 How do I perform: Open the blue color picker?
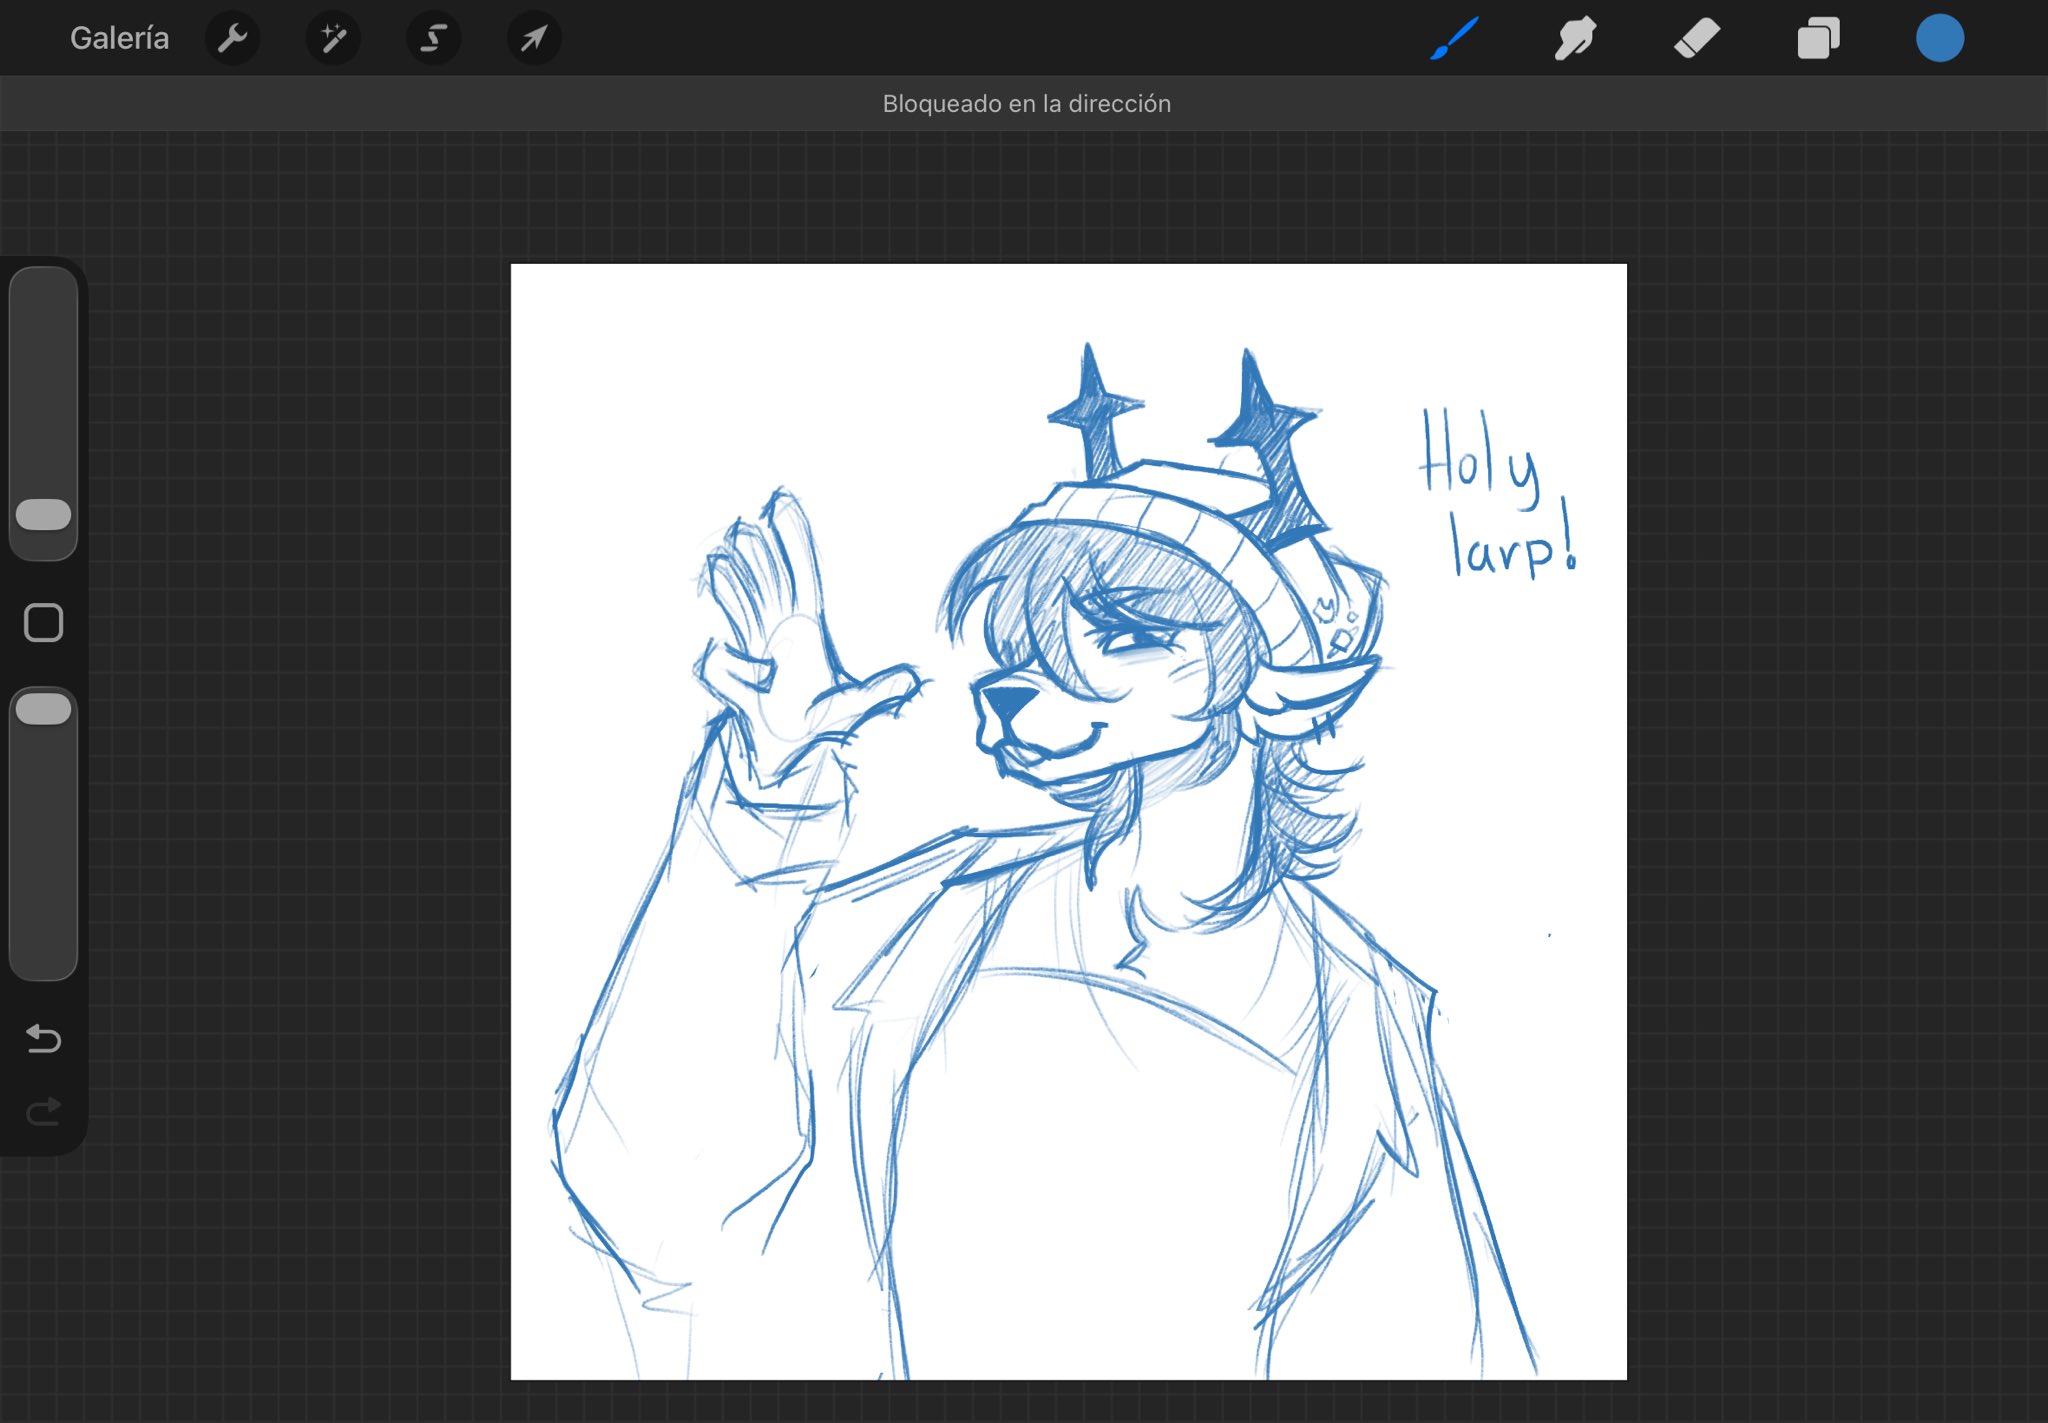pyautogui.click(x=1939, y=39)
